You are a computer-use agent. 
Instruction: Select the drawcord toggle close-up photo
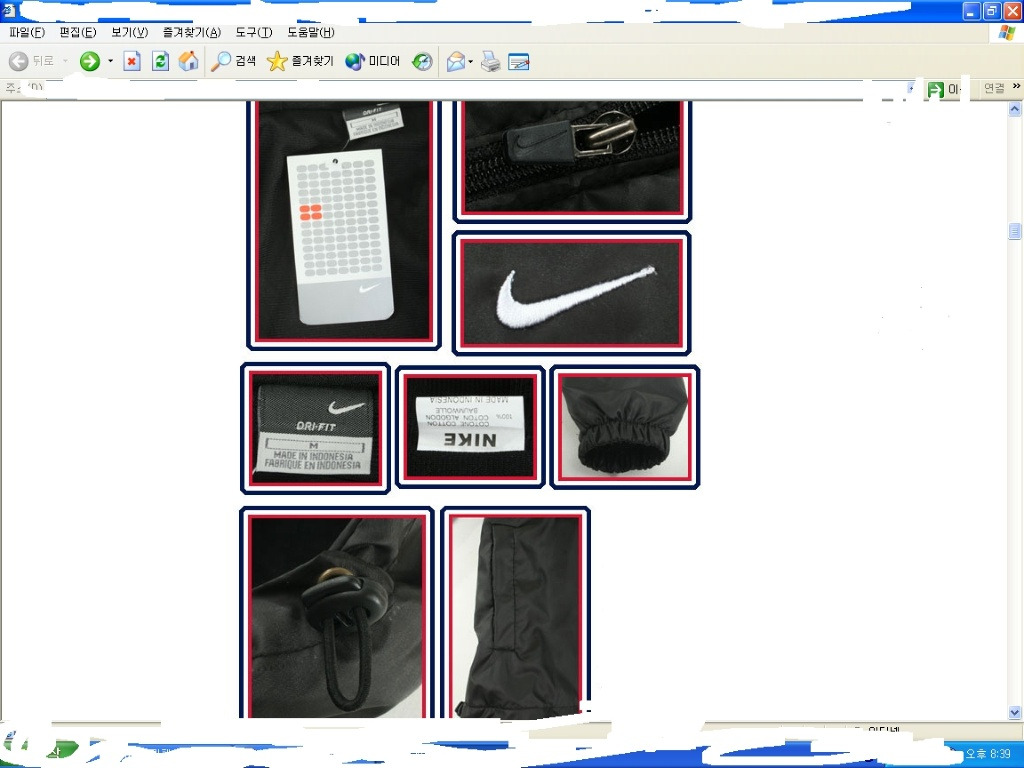[x=337, y=613]
